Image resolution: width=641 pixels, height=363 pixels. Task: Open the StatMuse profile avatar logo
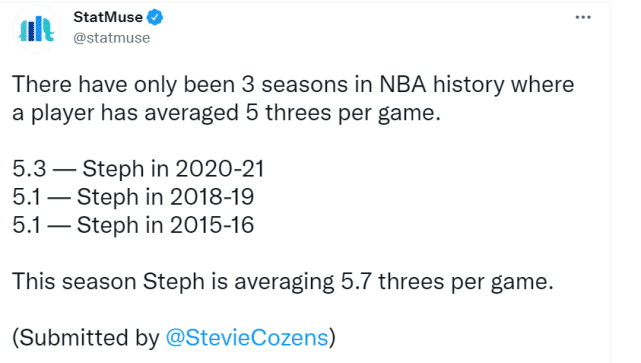pos(36,29)
